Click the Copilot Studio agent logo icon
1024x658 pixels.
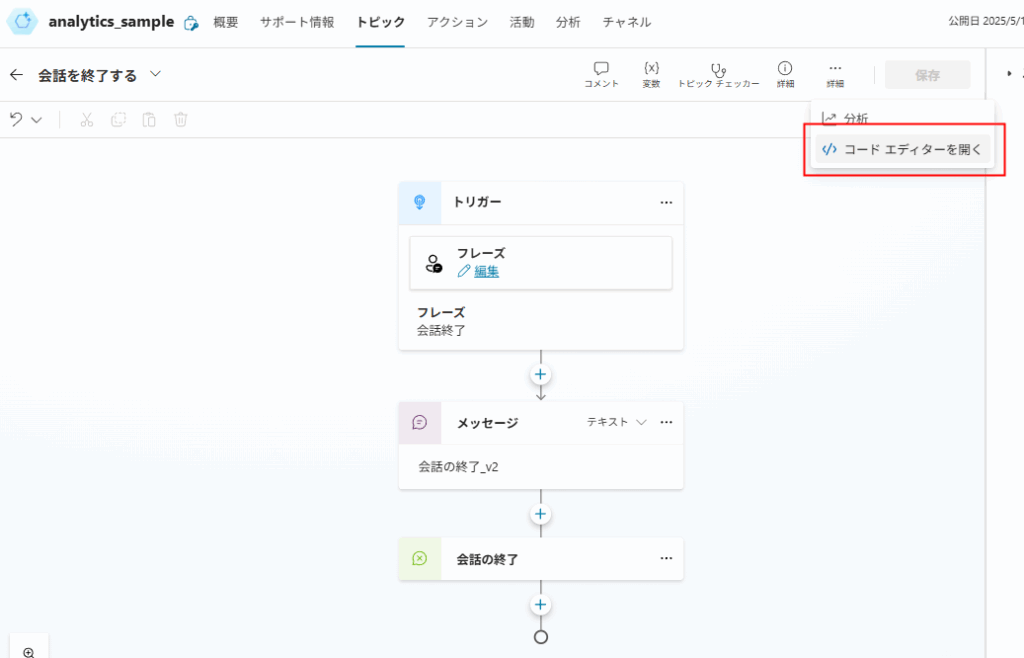click(x=22, y=22)
